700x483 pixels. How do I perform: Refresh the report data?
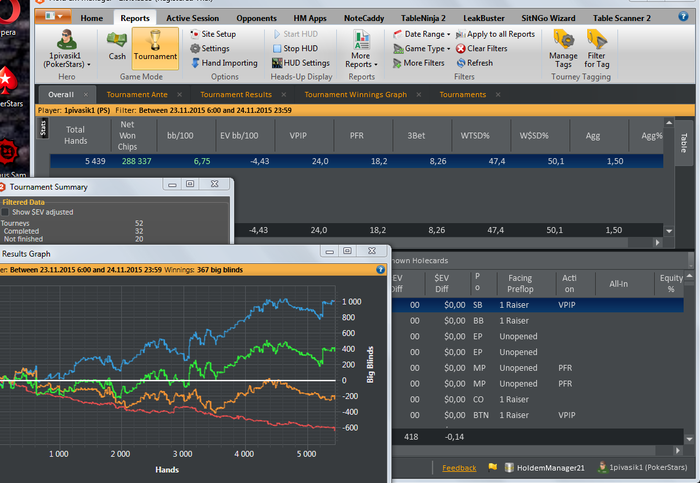pos(475,63)
